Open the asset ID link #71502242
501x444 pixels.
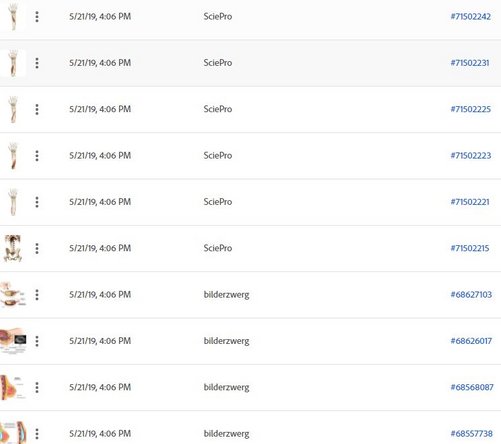(x=471, y=17)
